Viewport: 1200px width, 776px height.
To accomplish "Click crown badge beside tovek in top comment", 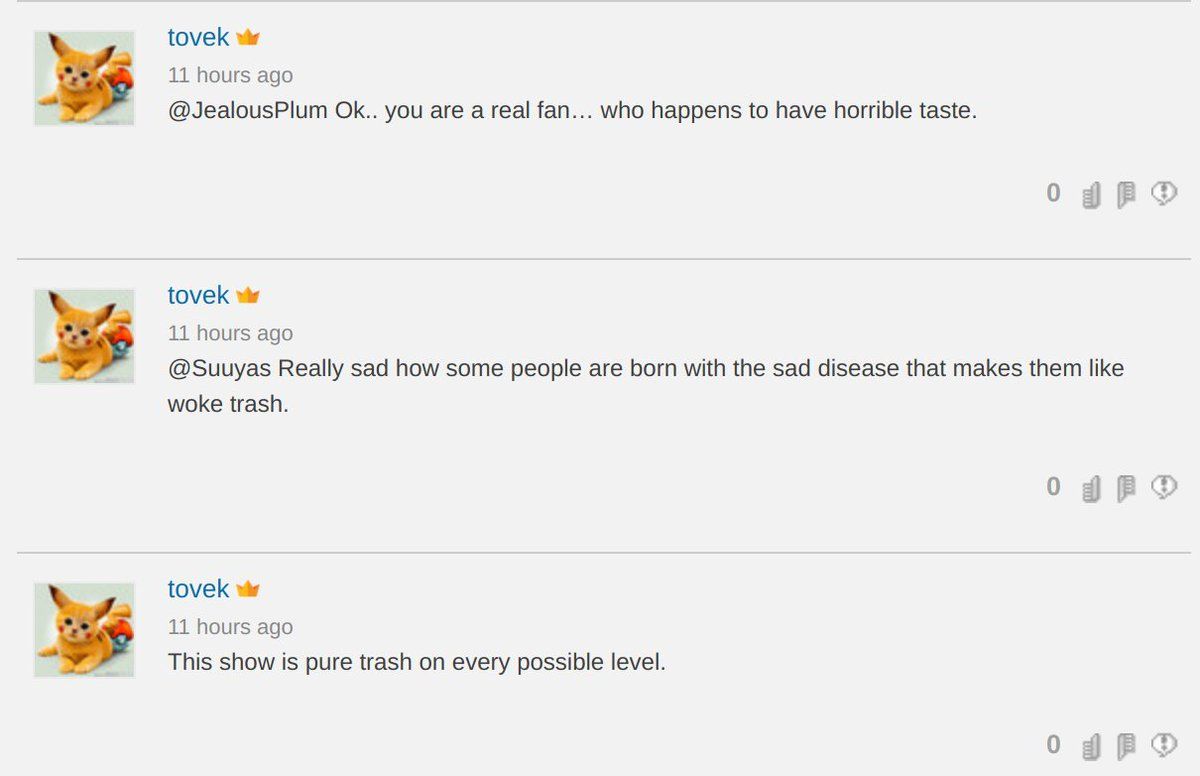I will 248,38.
